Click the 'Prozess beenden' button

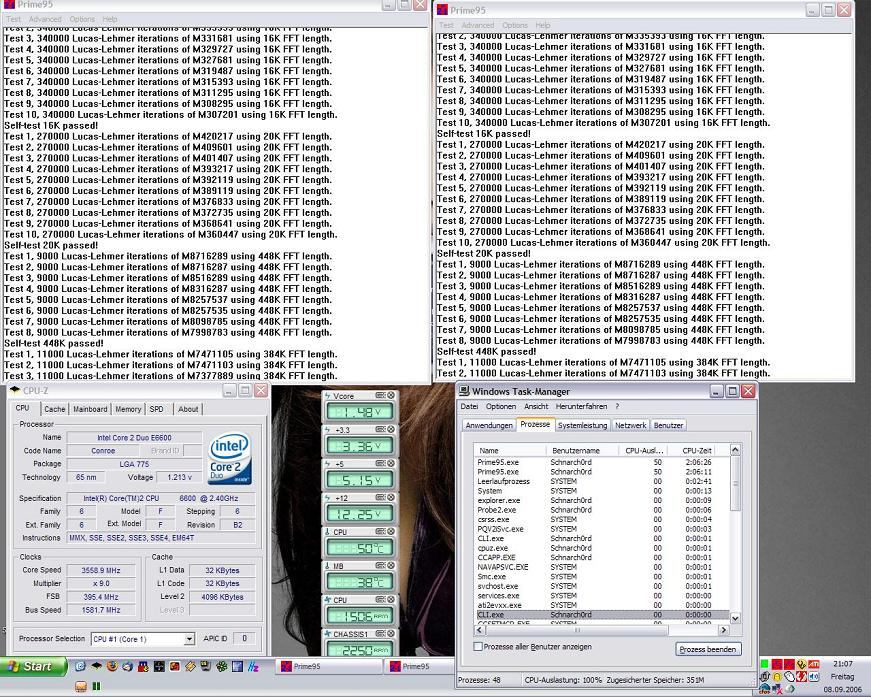[708, 649]
